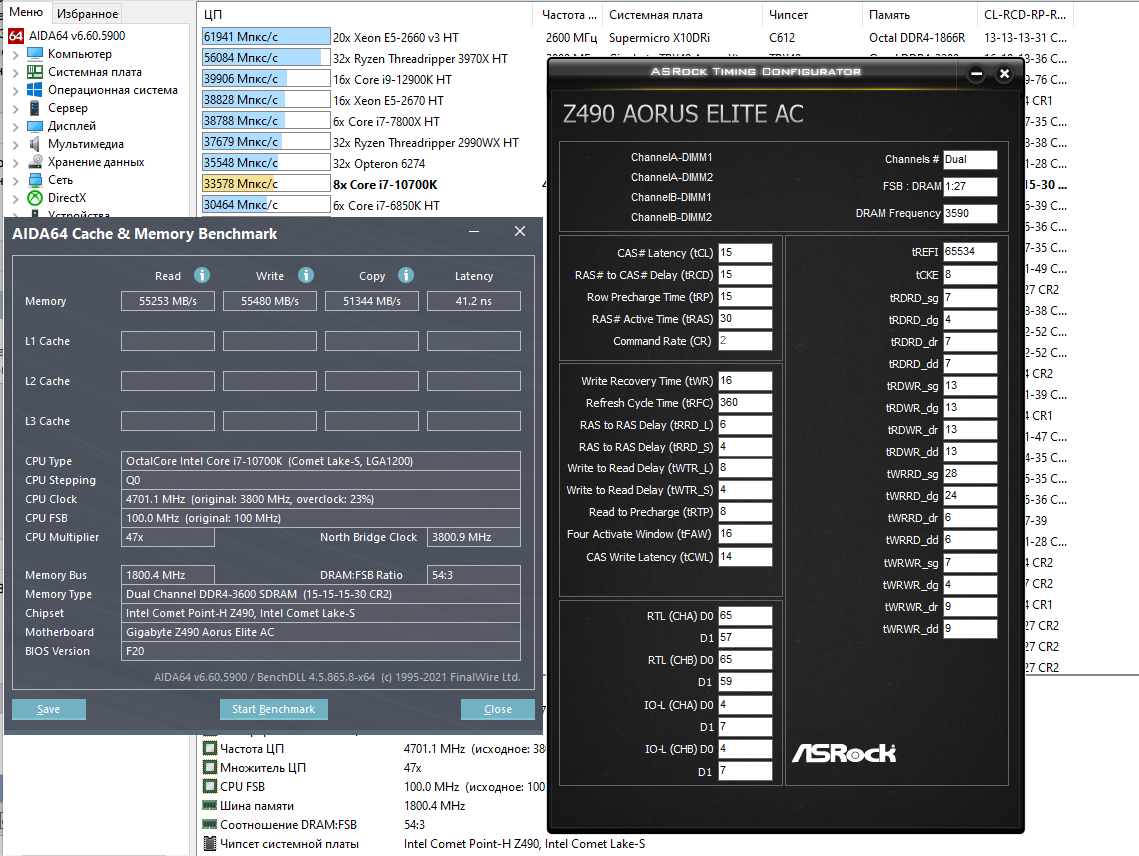Click the DRAM Frequency field
This screenshot has width=1139, height=856.
click(x=970, y=214)
